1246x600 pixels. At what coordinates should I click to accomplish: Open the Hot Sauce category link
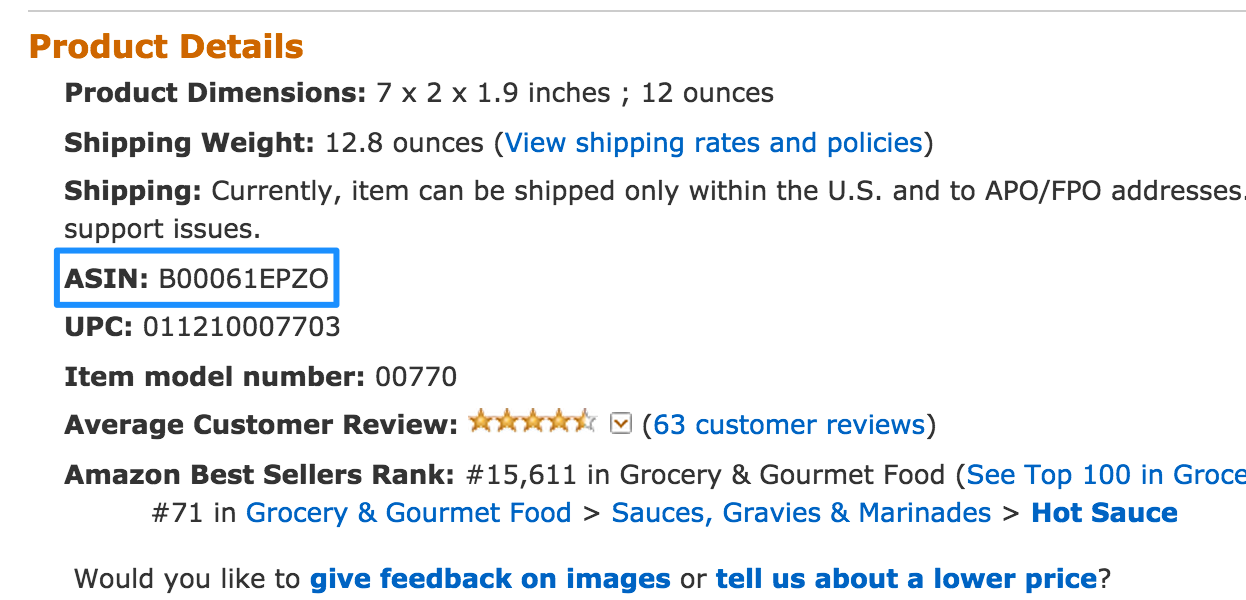(1104, 513)
